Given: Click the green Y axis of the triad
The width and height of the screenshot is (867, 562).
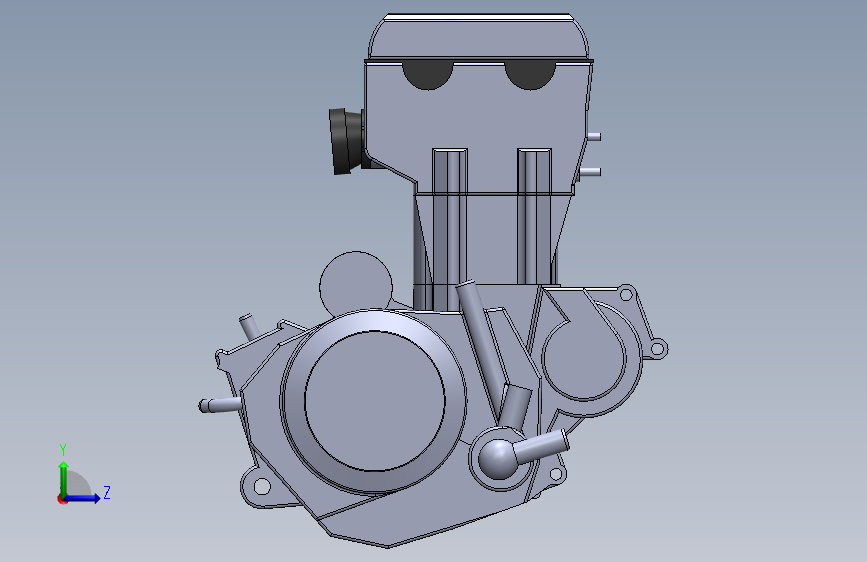Looking at the screenshot, I should tap(64, 478).
